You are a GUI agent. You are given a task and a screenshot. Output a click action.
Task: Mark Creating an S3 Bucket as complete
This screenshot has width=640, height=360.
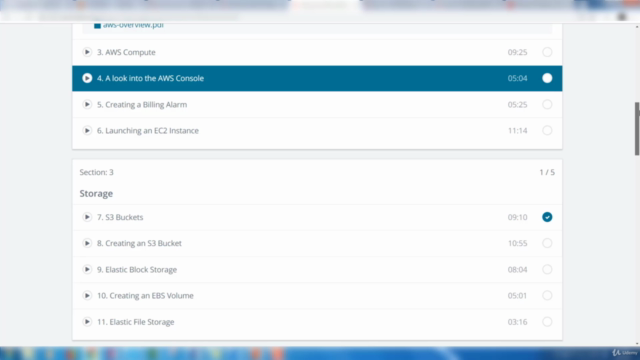click(547, 243)
